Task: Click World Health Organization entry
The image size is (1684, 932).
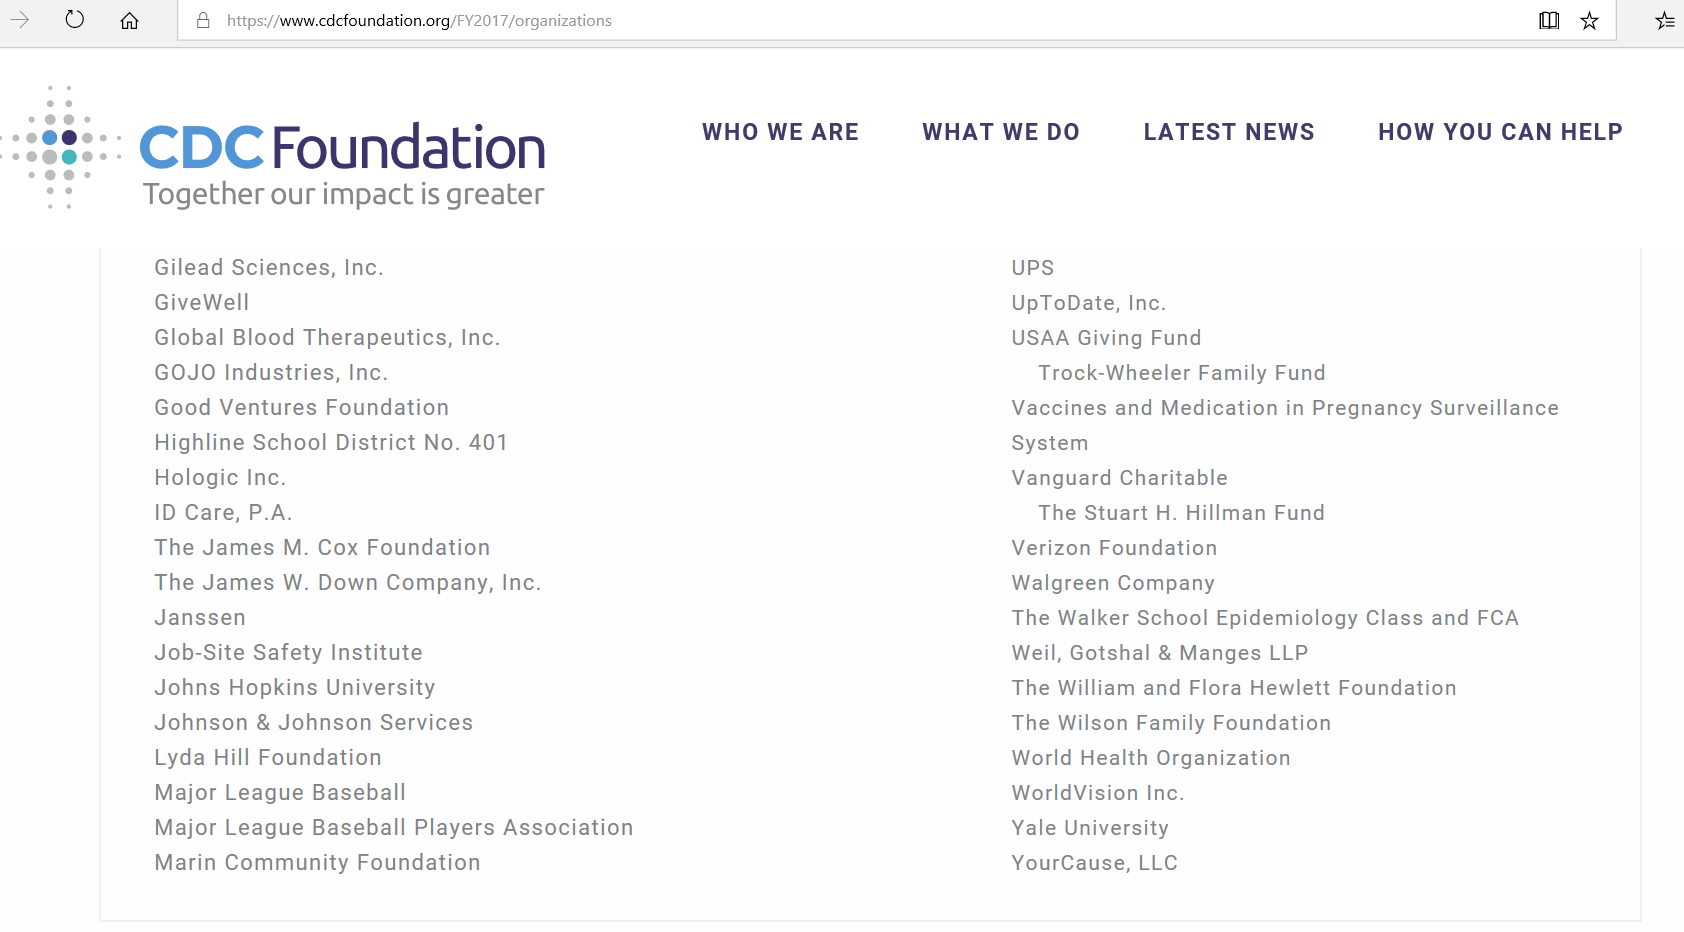Action: click(x=1151, y=758)
